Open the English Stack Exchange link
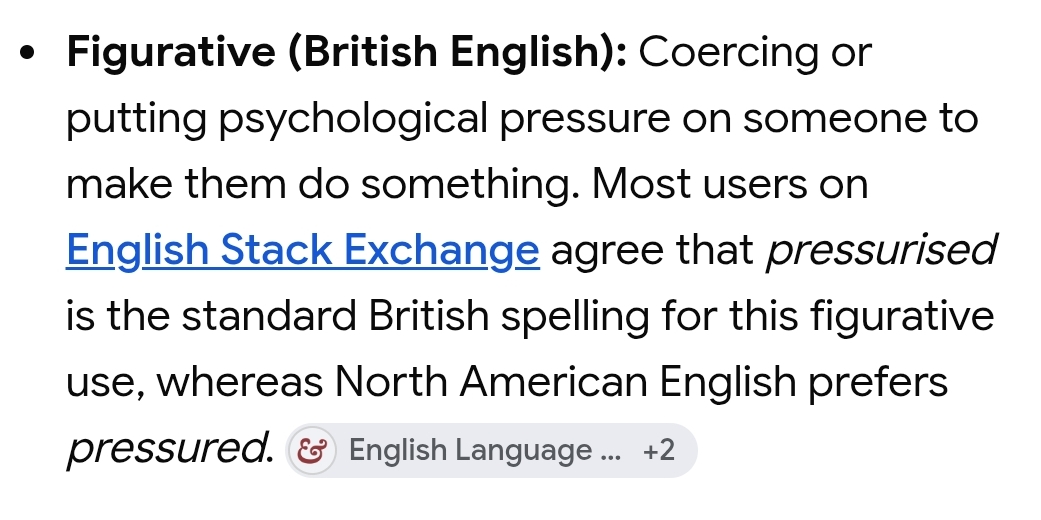Viewport: 1041px width, 520px height. (x=303, y=250)
